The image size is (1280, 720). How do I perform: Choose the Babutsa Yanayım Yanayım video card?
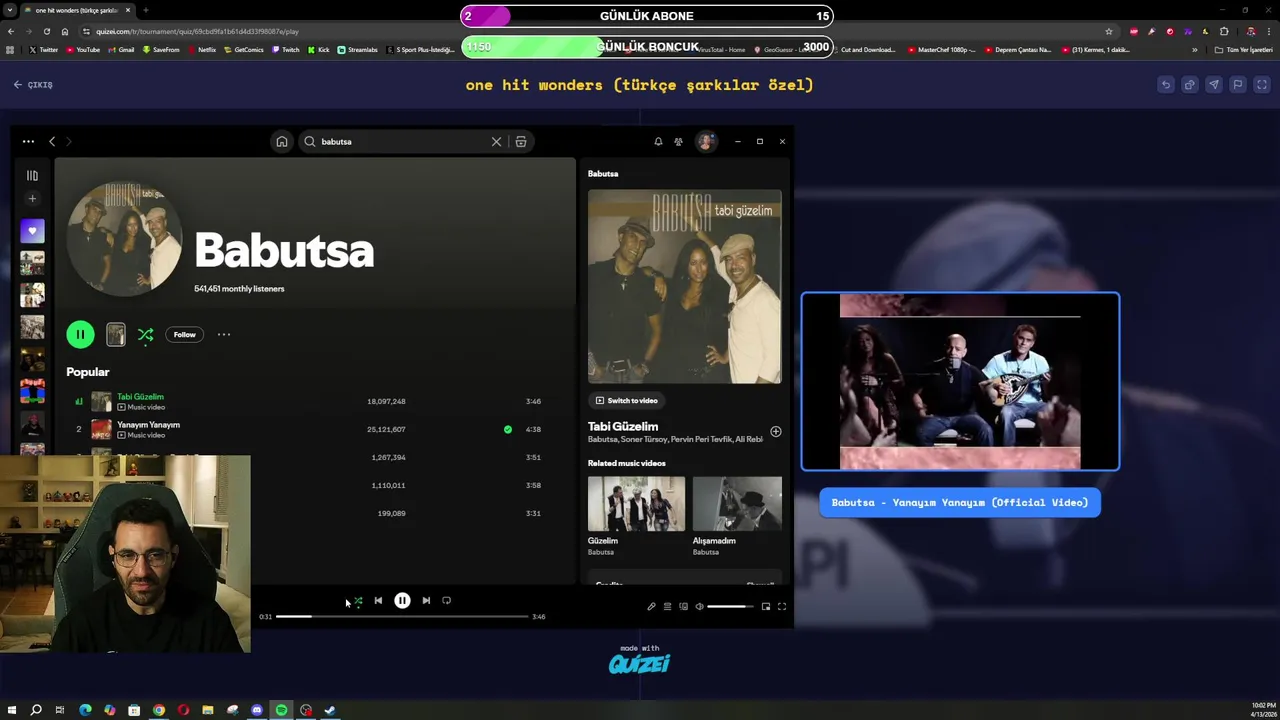click(960, 381)
